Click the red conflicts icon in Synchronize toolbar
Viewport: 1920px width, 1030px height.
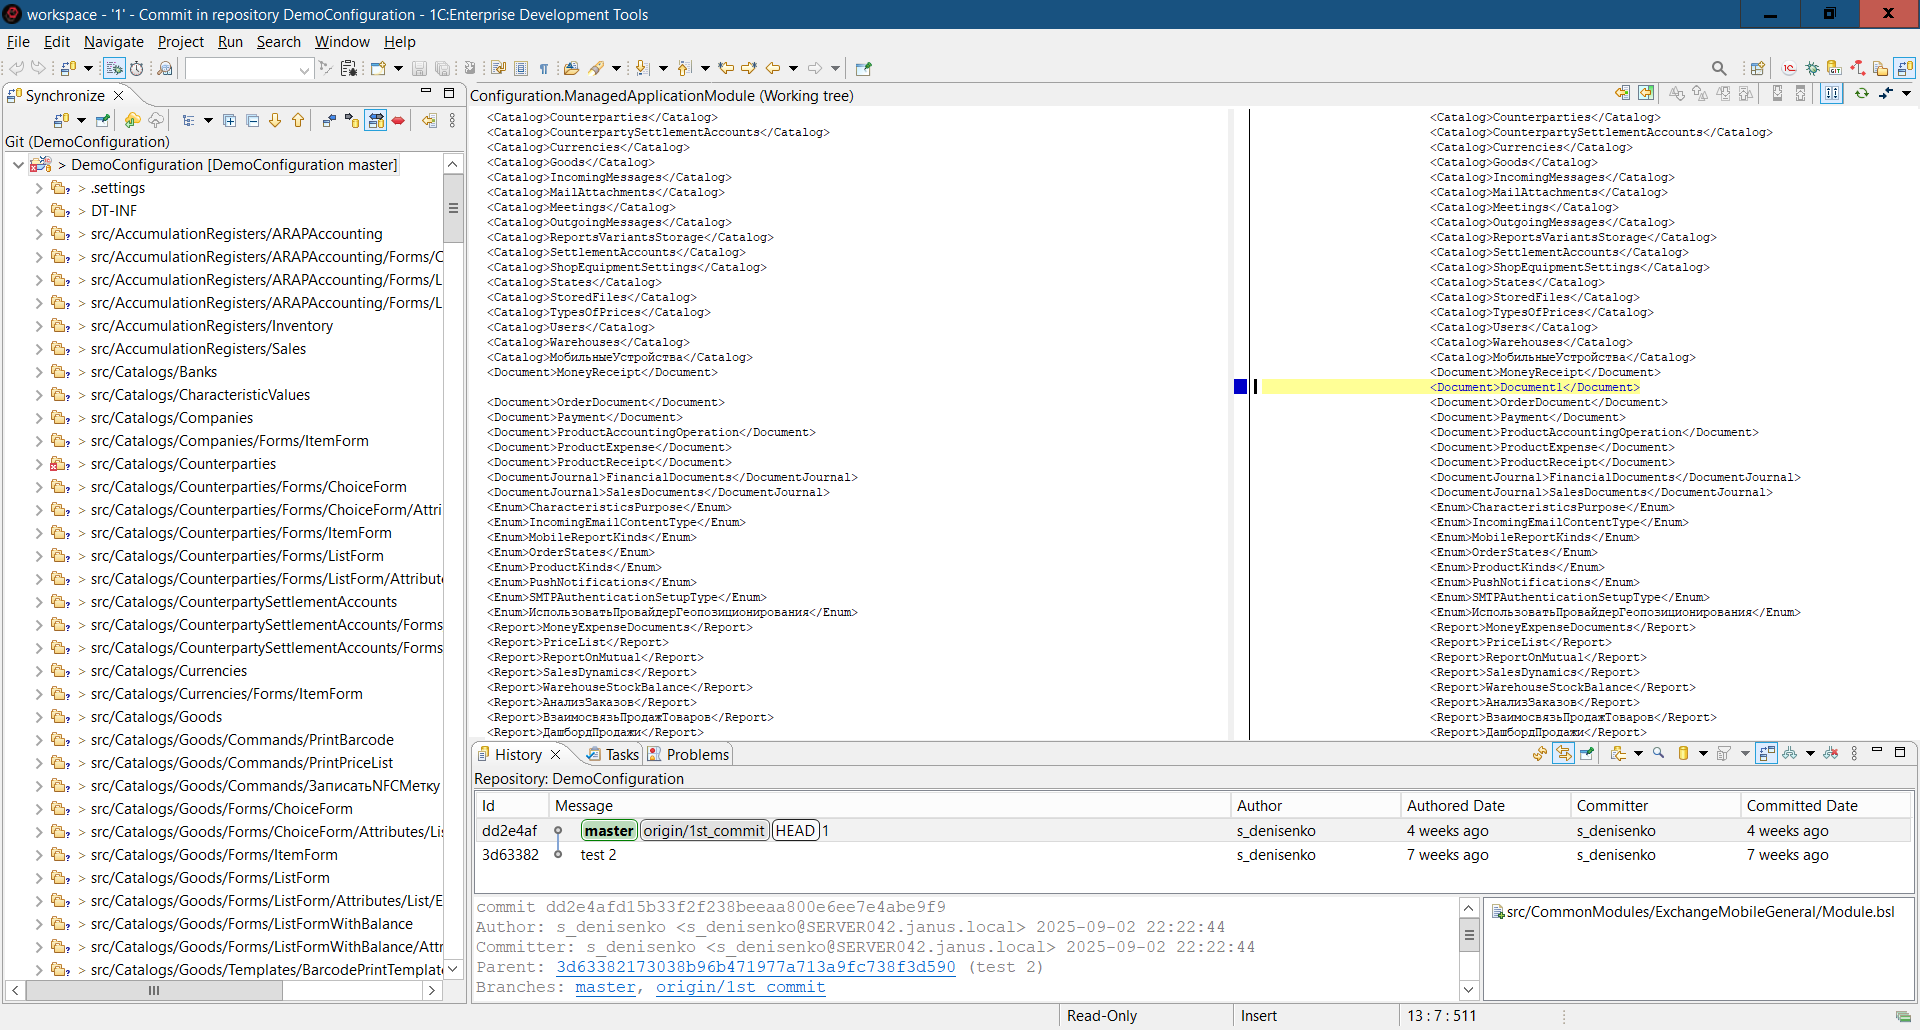398,121
